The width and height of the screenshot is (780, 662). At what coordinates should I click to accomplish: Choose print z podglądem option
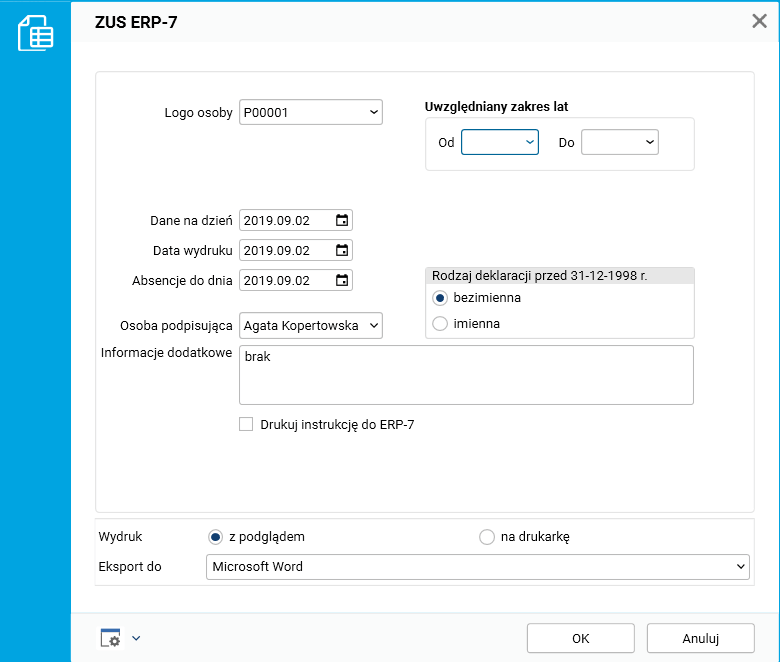tap(215, 537)
